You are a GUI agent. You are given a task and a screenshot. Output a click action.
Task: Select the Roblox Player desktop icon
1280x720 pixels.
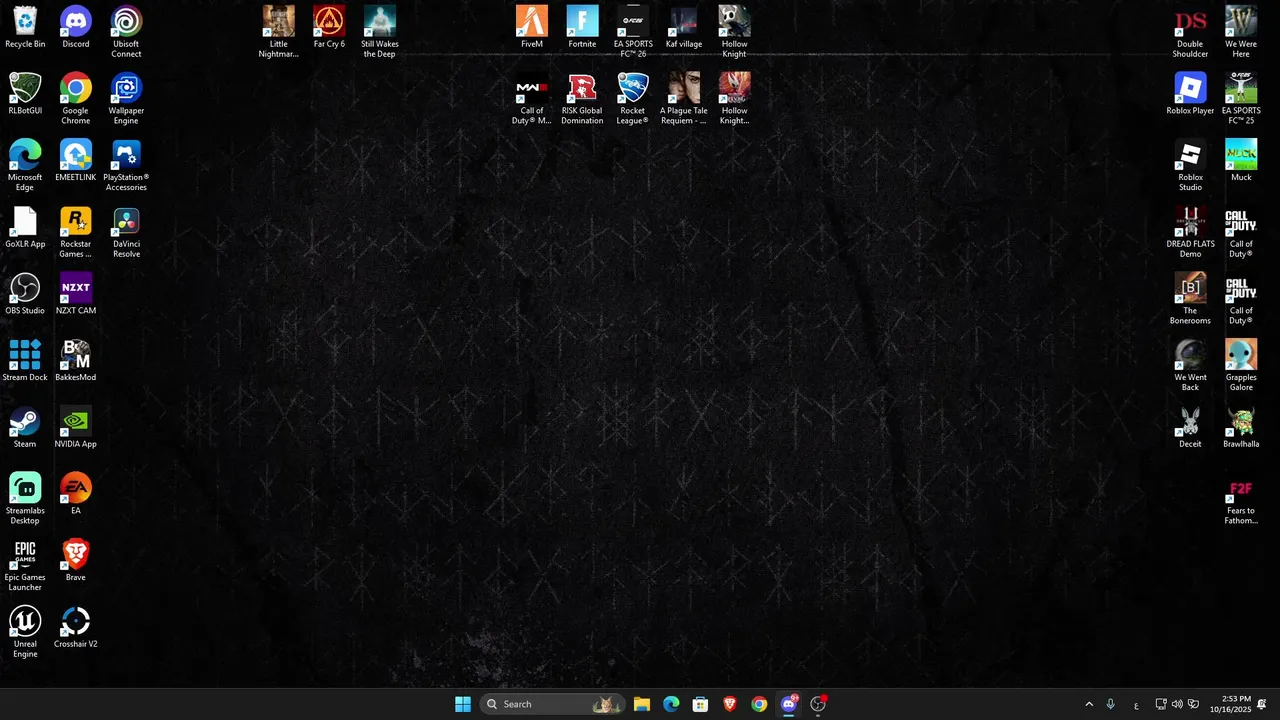pyautogui.click(x=1190, y=94)
